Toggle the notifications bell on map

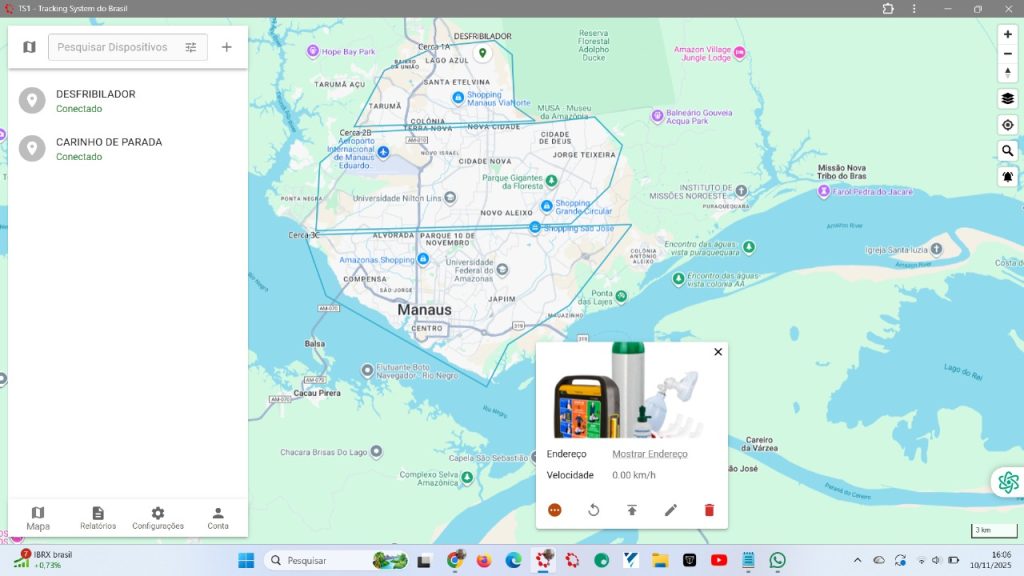(1007, 177)
